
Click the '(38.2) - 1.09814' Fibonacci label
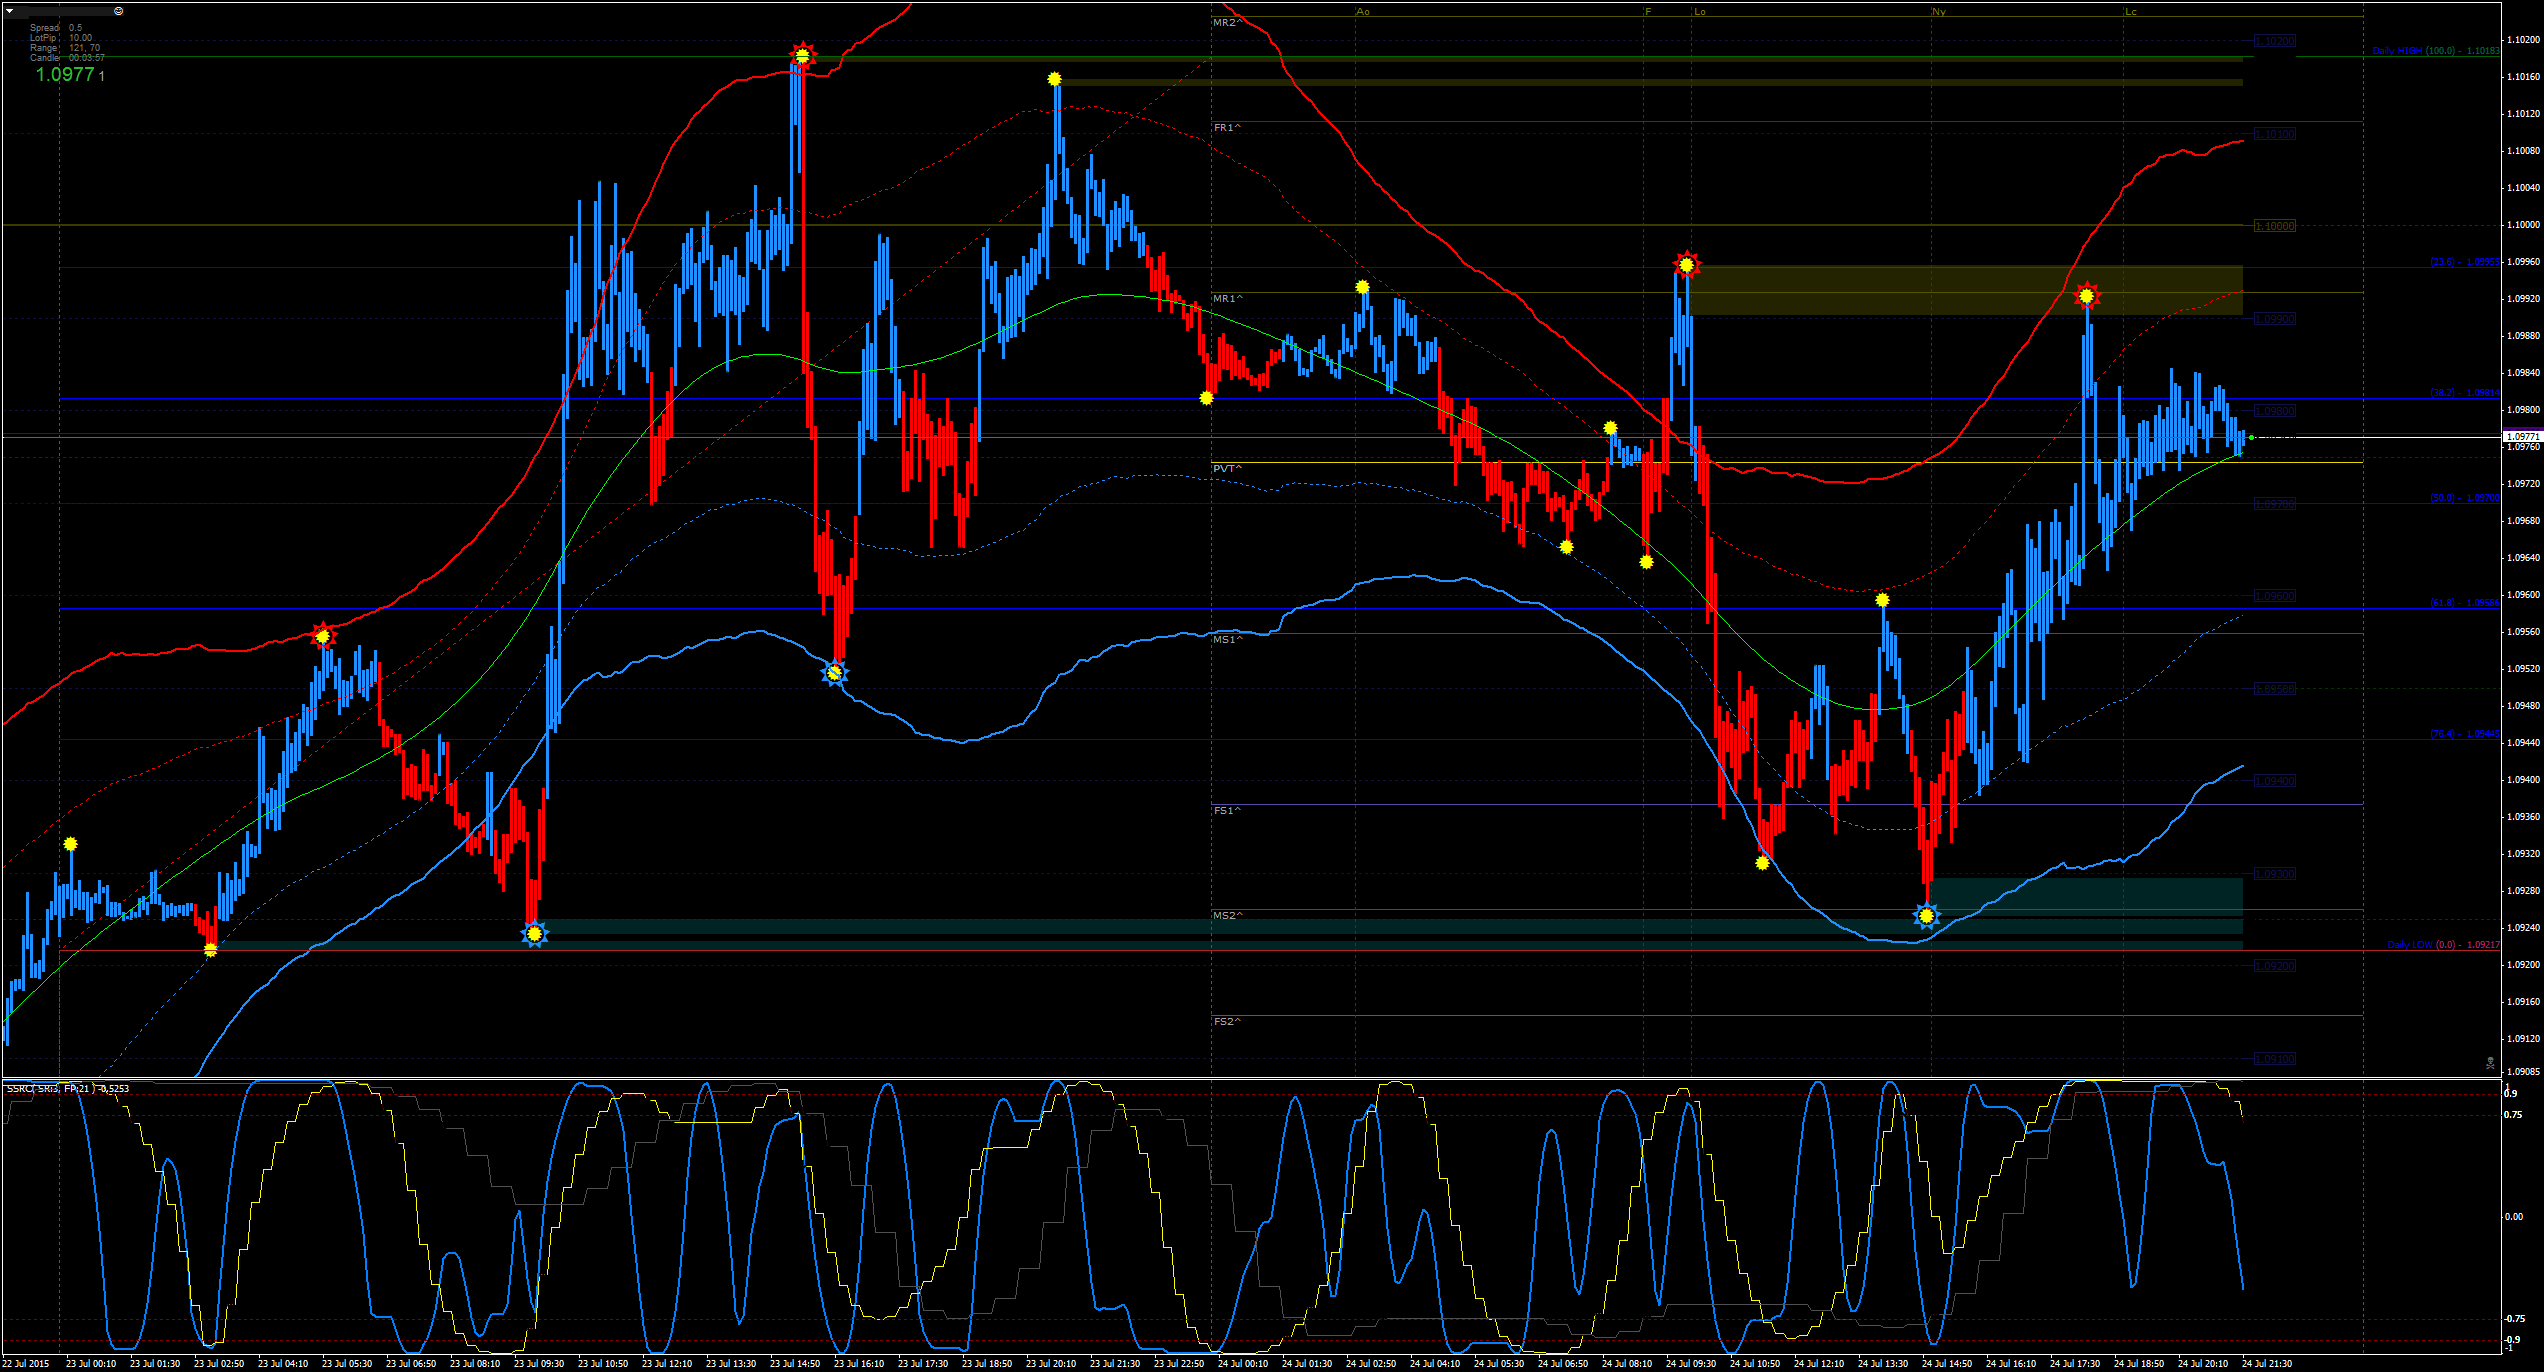(x=2465, y=393)
